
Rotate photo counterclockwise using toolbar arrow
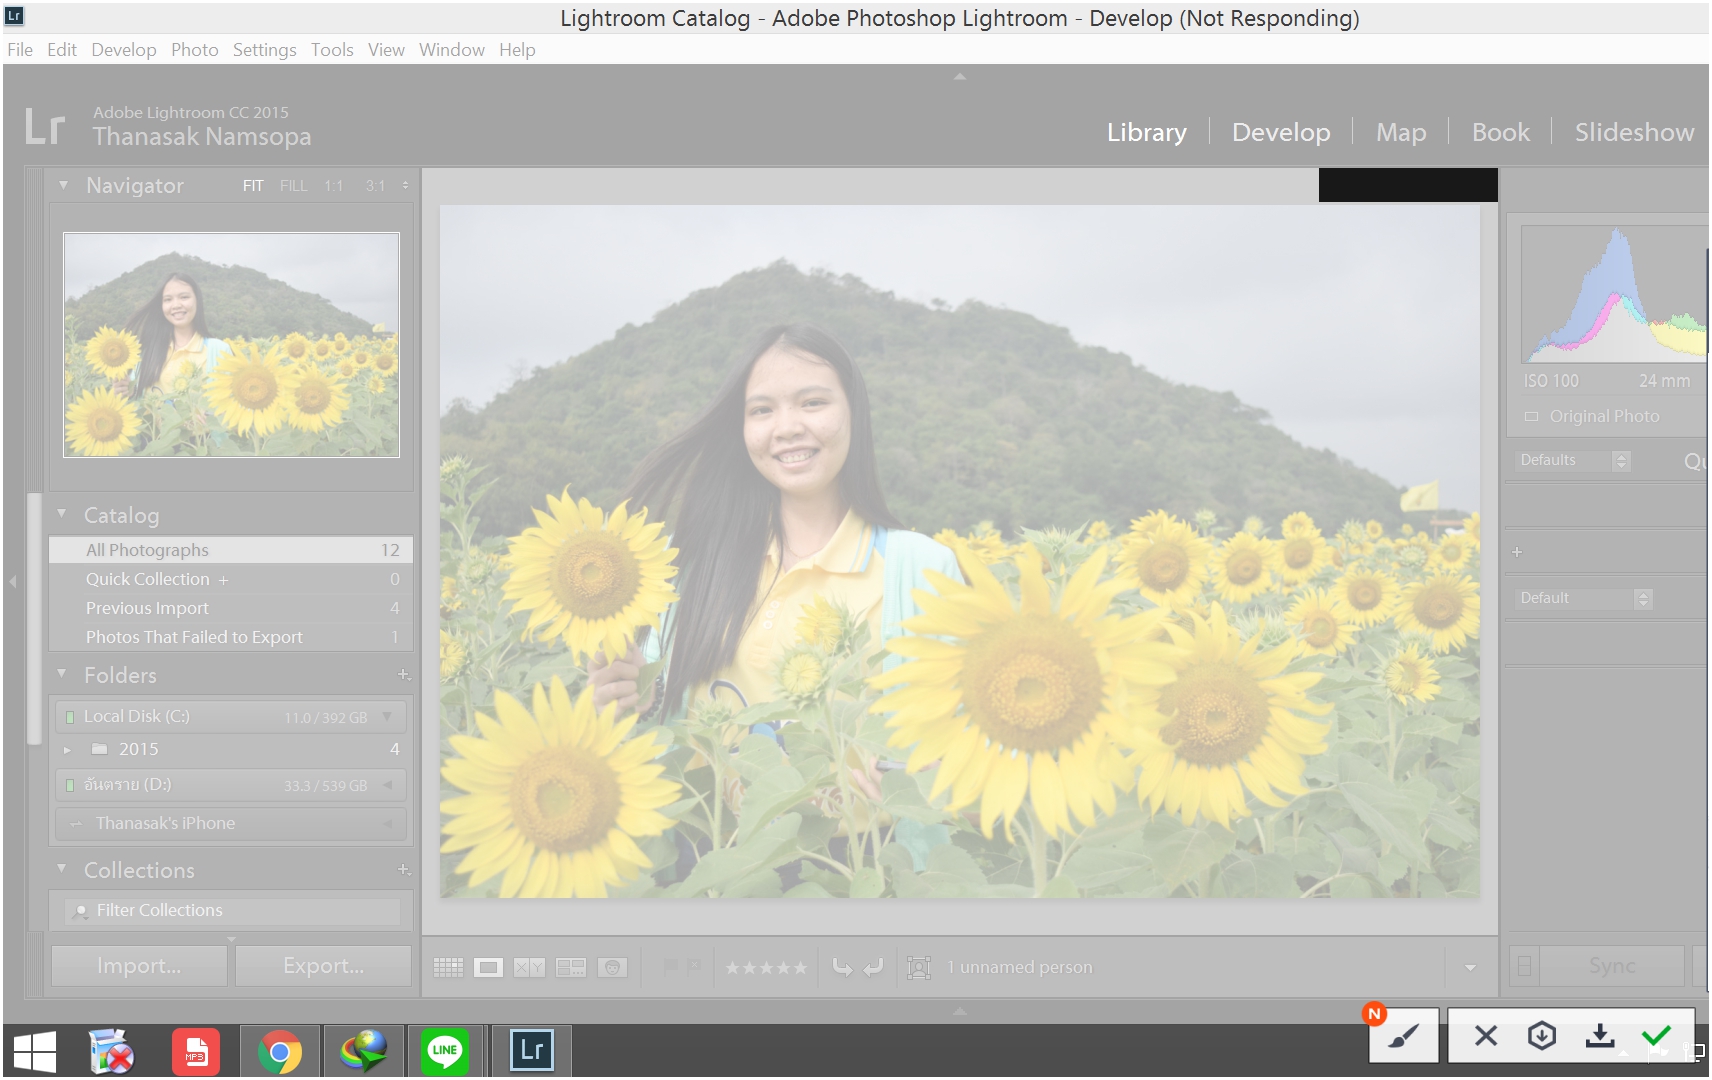tap(842, 967)
